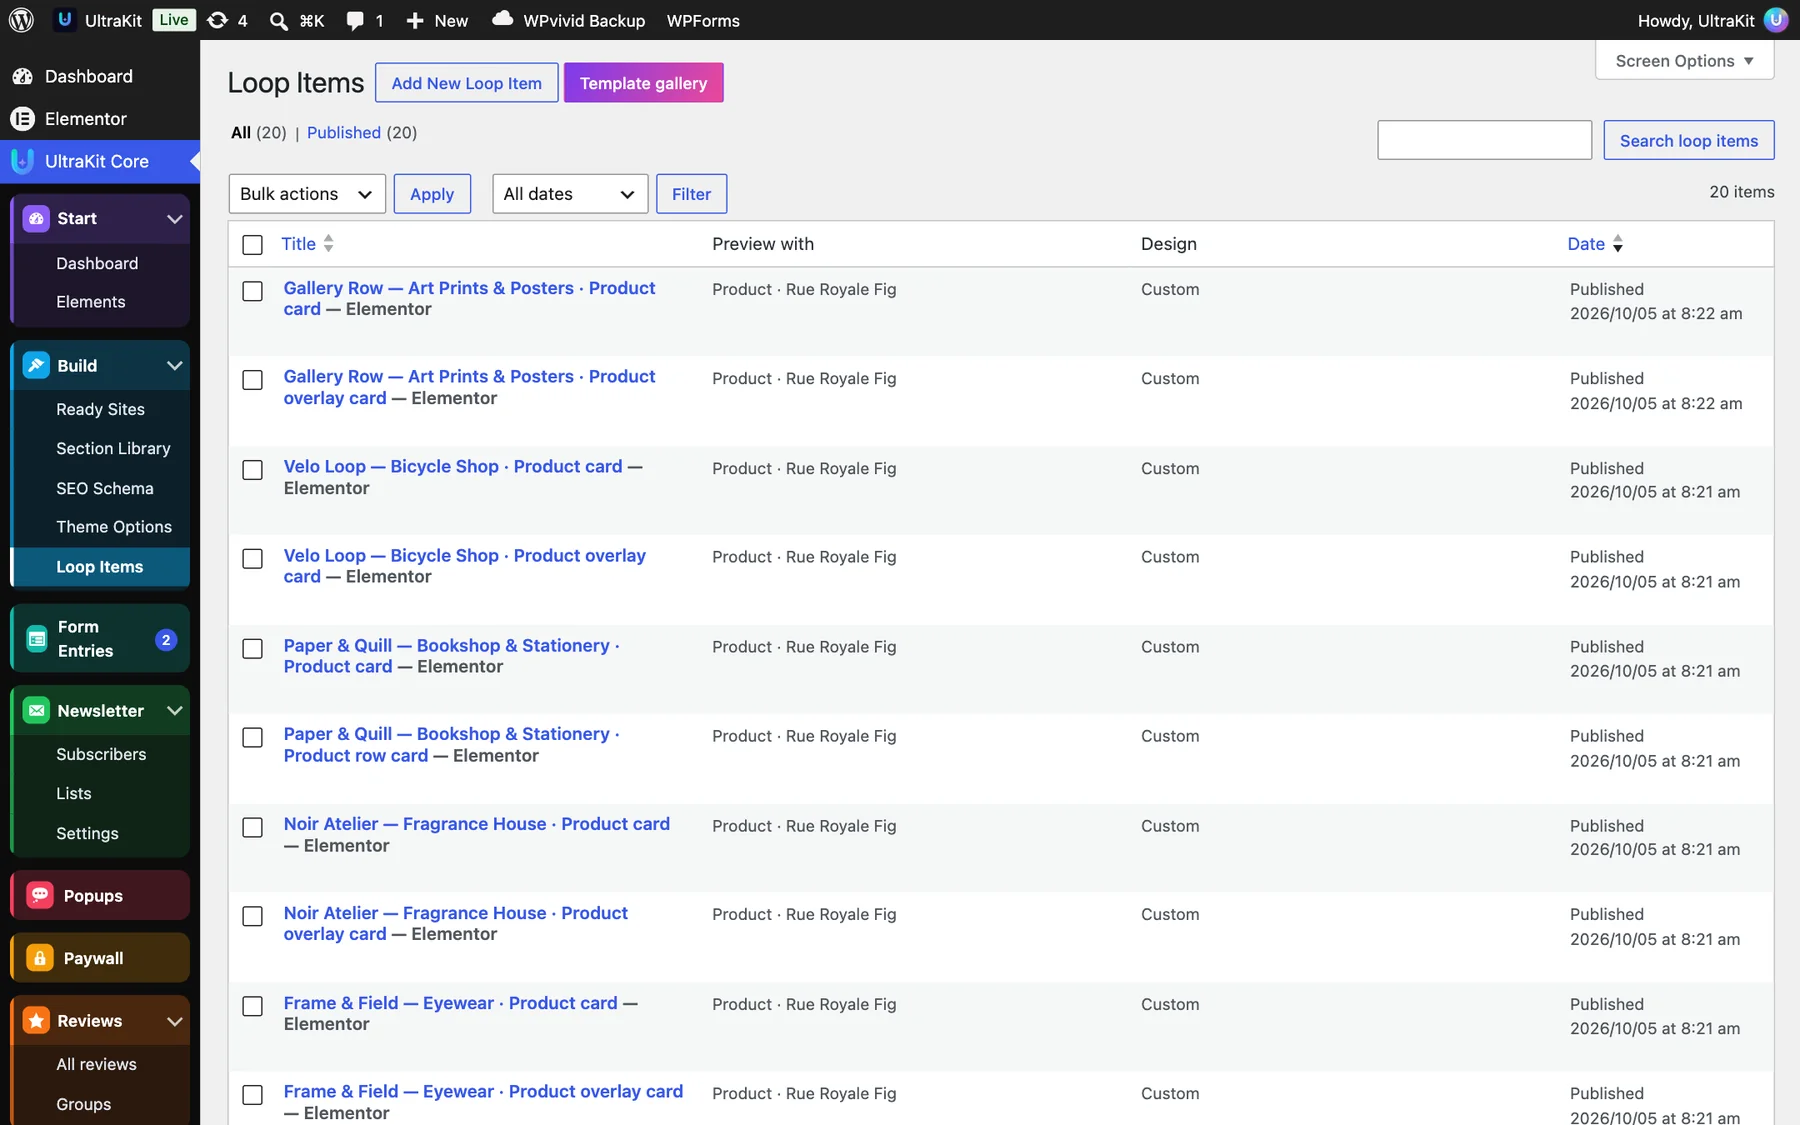Click the Dashboard gauge icon in sidebar
1800x1125 pixels.
click(x=22, y=77)
